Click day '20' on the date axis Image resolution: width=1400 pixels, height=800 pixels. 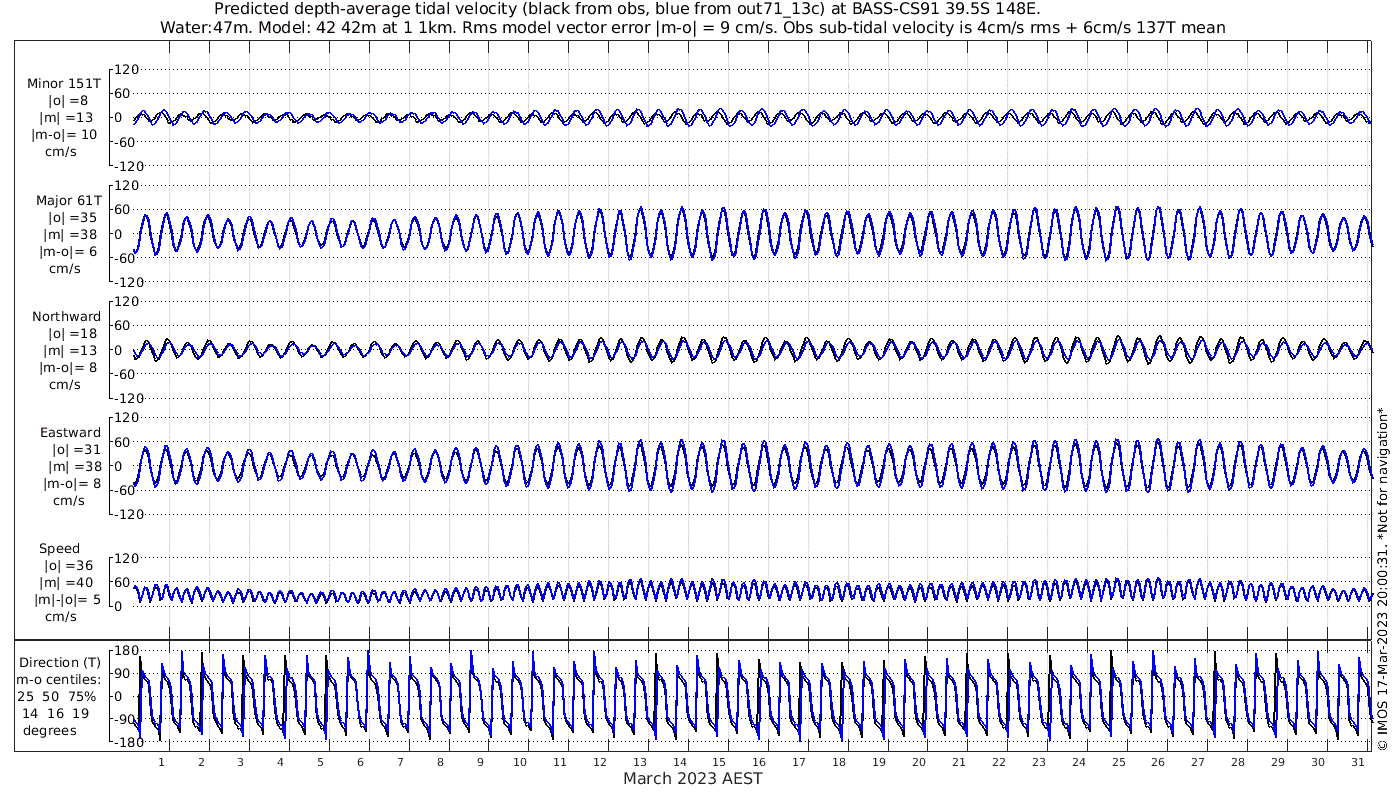(x=919, y=762)
